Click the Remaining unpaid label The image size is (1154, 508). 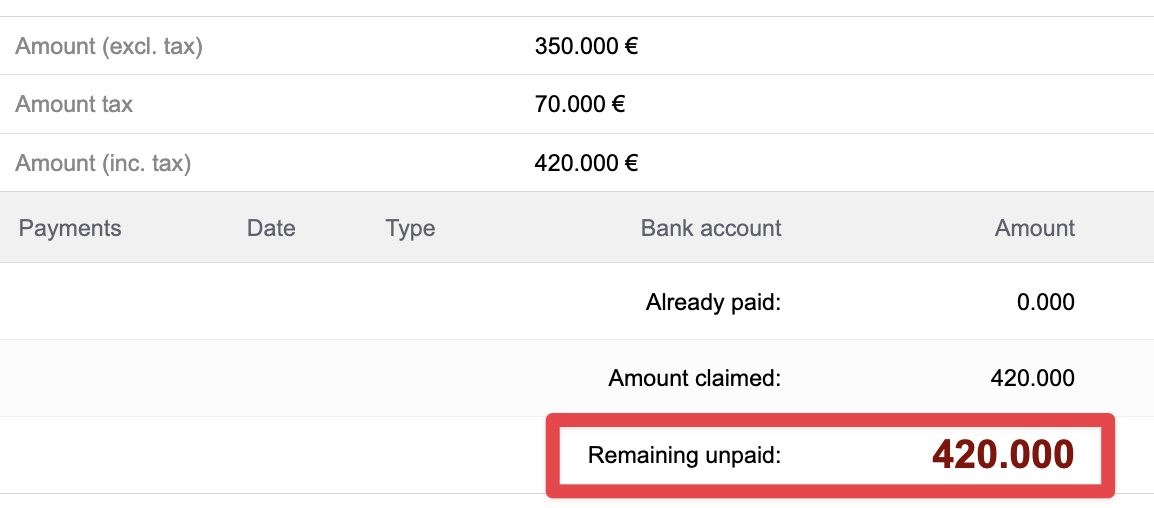(x=684, y=456)
